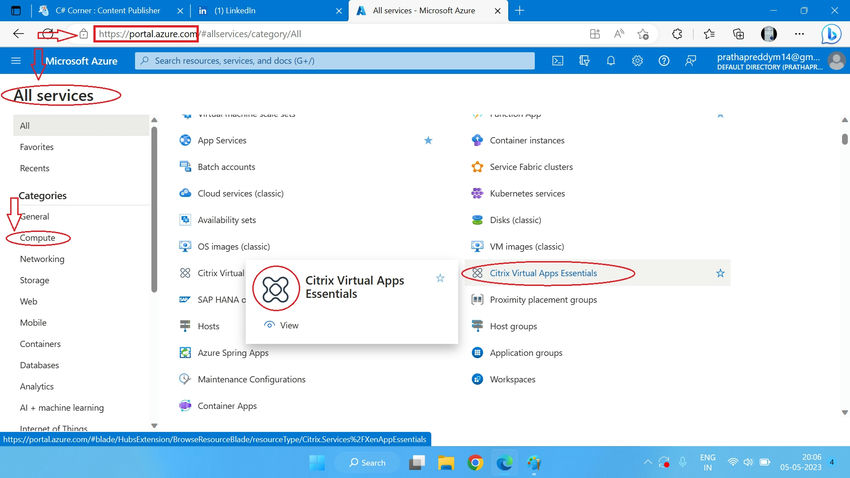Click the Cloud services (classic) icon
The height and width of the screenshot is (478, 850).
(185, 193)
